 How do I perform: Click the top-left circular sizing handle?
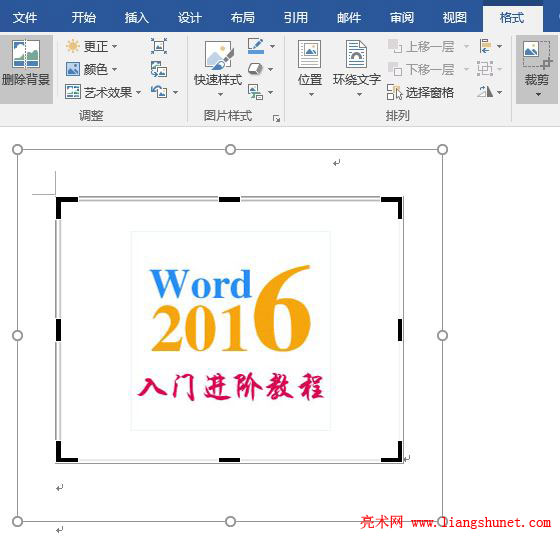click(17, 149)
